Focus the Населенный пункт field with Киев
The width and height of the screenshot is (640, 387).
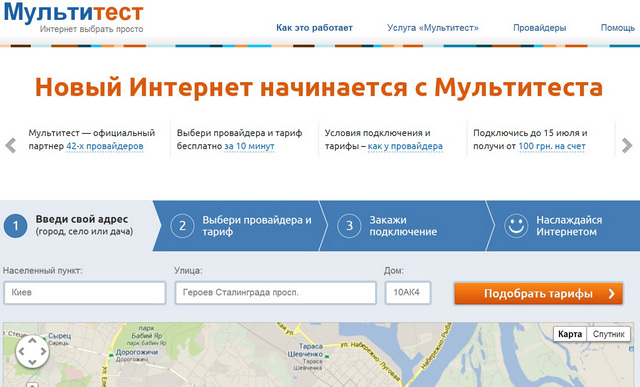[x=85, y=293]
